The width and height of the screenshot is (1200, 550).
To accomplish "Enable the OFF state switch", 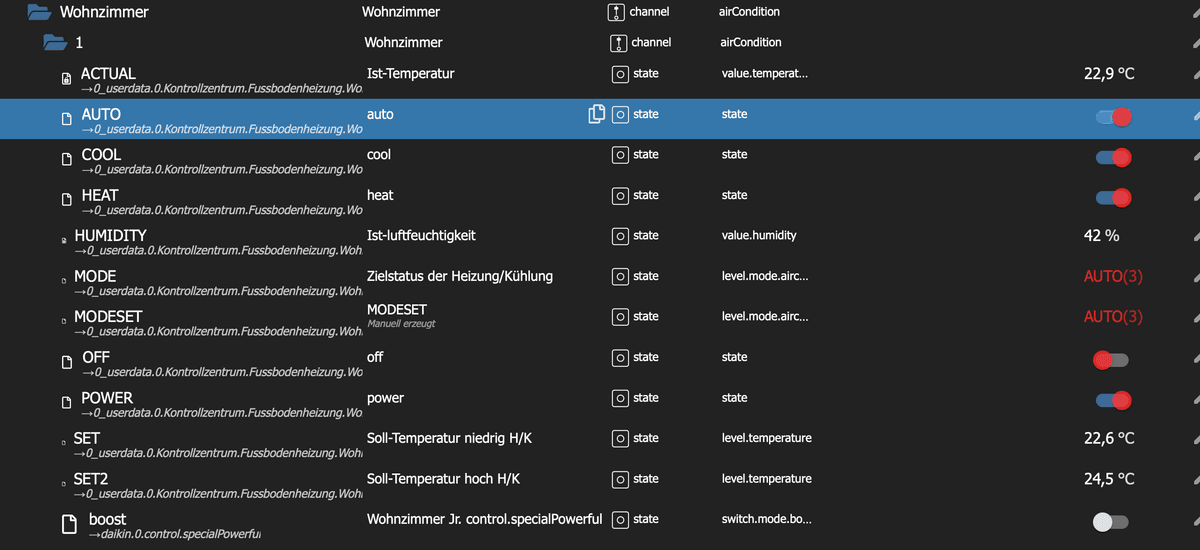I will [x=1111, y=360].
